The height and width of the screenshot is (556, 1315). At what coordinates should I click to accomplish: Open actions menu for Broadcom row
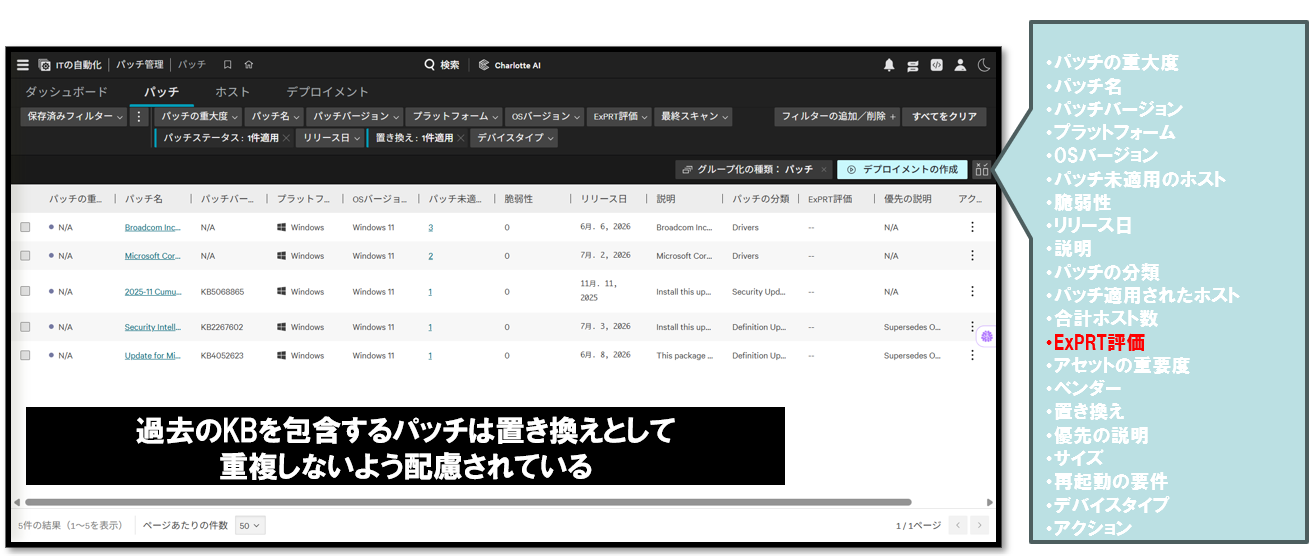(x=972, y=227)
